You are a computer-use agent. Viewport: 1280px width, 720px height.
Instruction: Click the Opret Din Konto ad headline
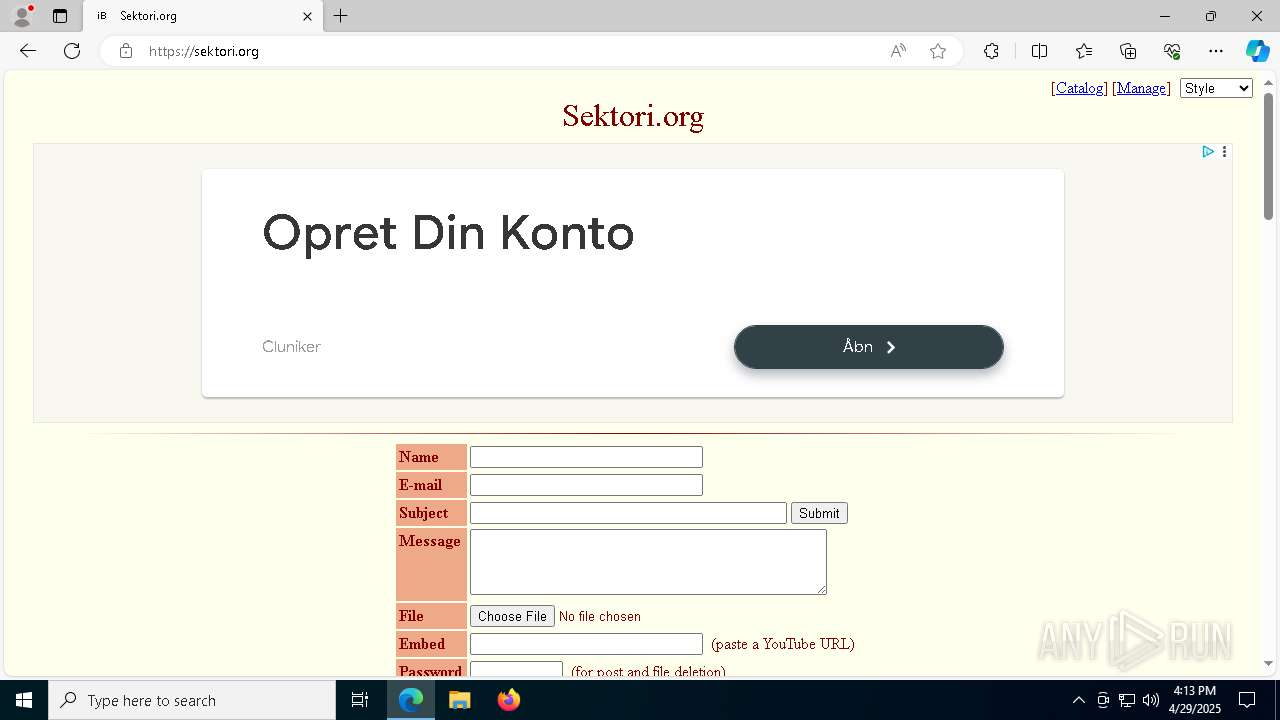[448, 233]
